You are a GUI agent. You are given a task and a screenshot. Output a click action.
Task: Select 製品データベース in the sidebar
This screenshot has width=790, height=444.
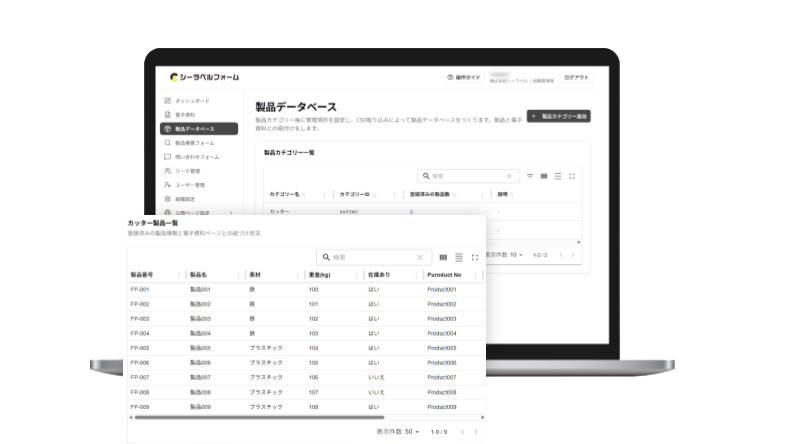tap(199, 129)
